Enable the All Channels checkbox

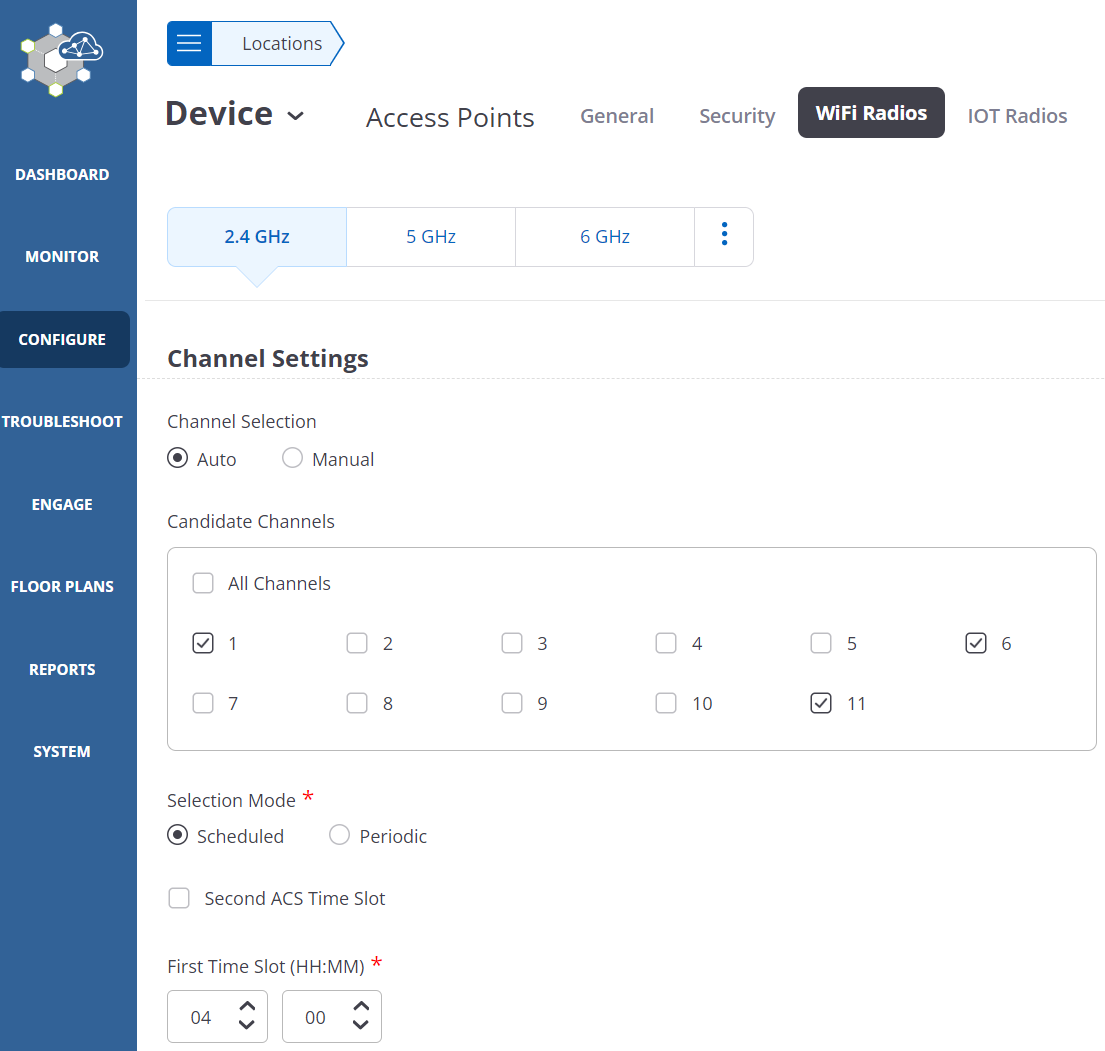click(203, 582)
